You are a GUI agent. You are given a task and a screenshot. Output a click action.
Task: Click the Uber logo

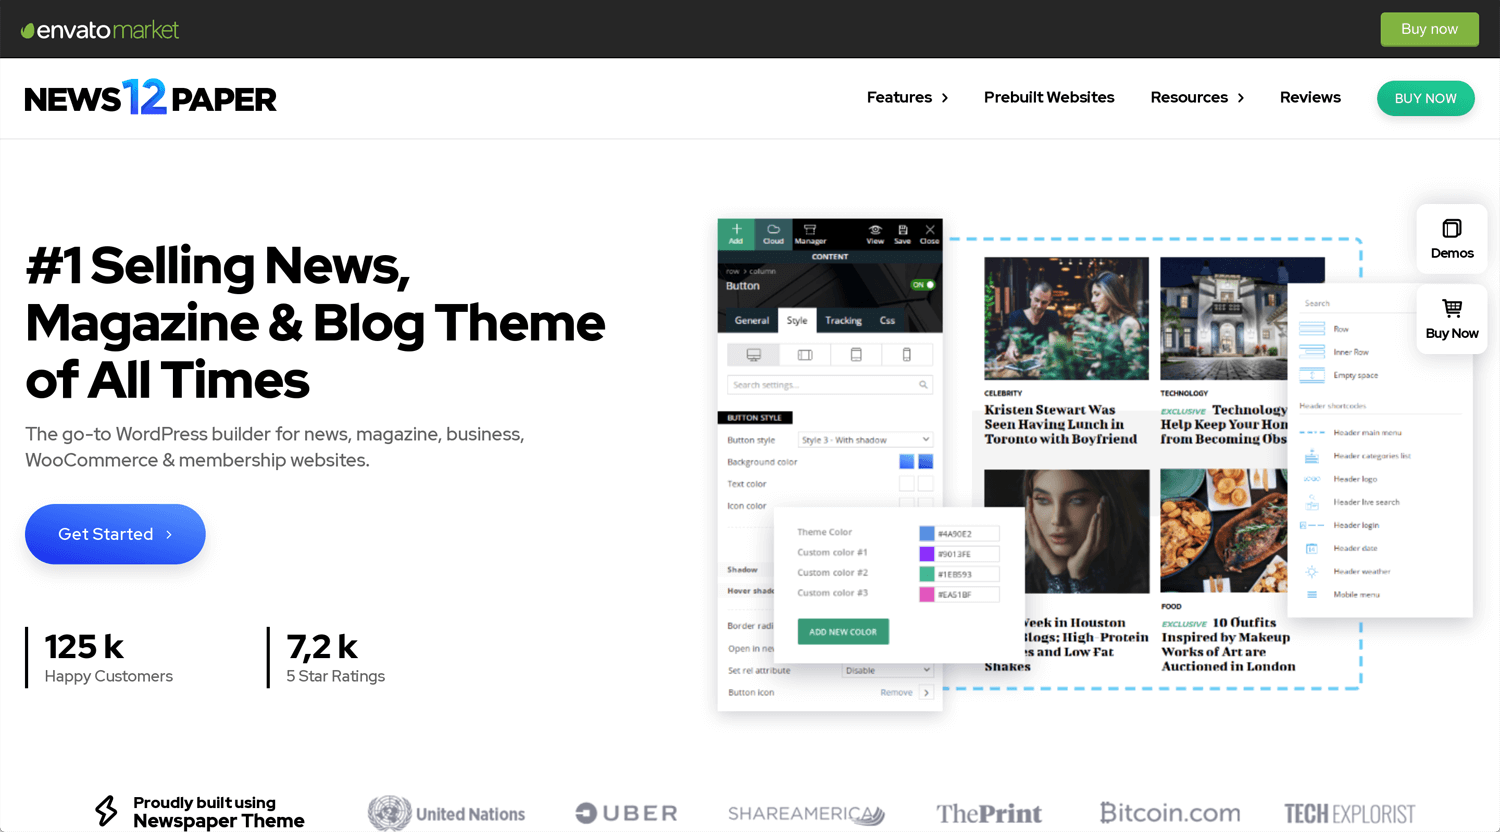click(x=627, y=813)
